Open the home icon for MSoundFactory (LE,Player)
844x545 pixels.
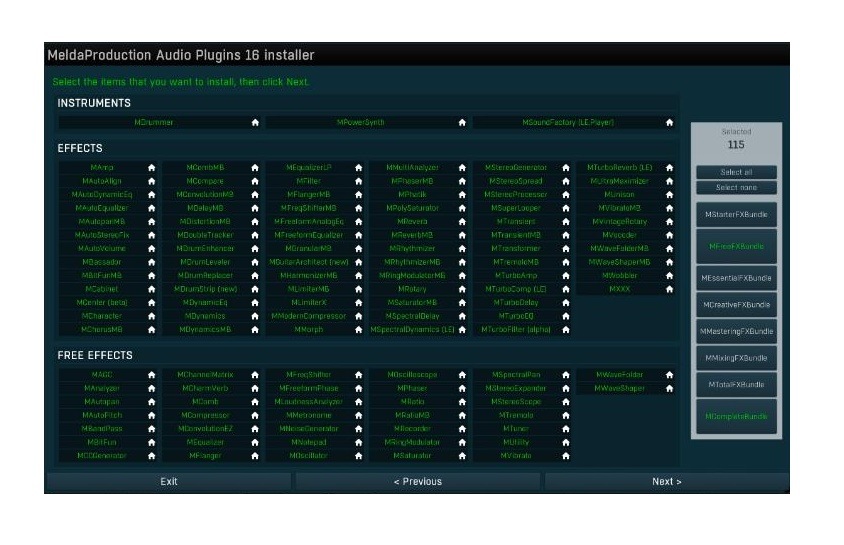tap(669, 123)
